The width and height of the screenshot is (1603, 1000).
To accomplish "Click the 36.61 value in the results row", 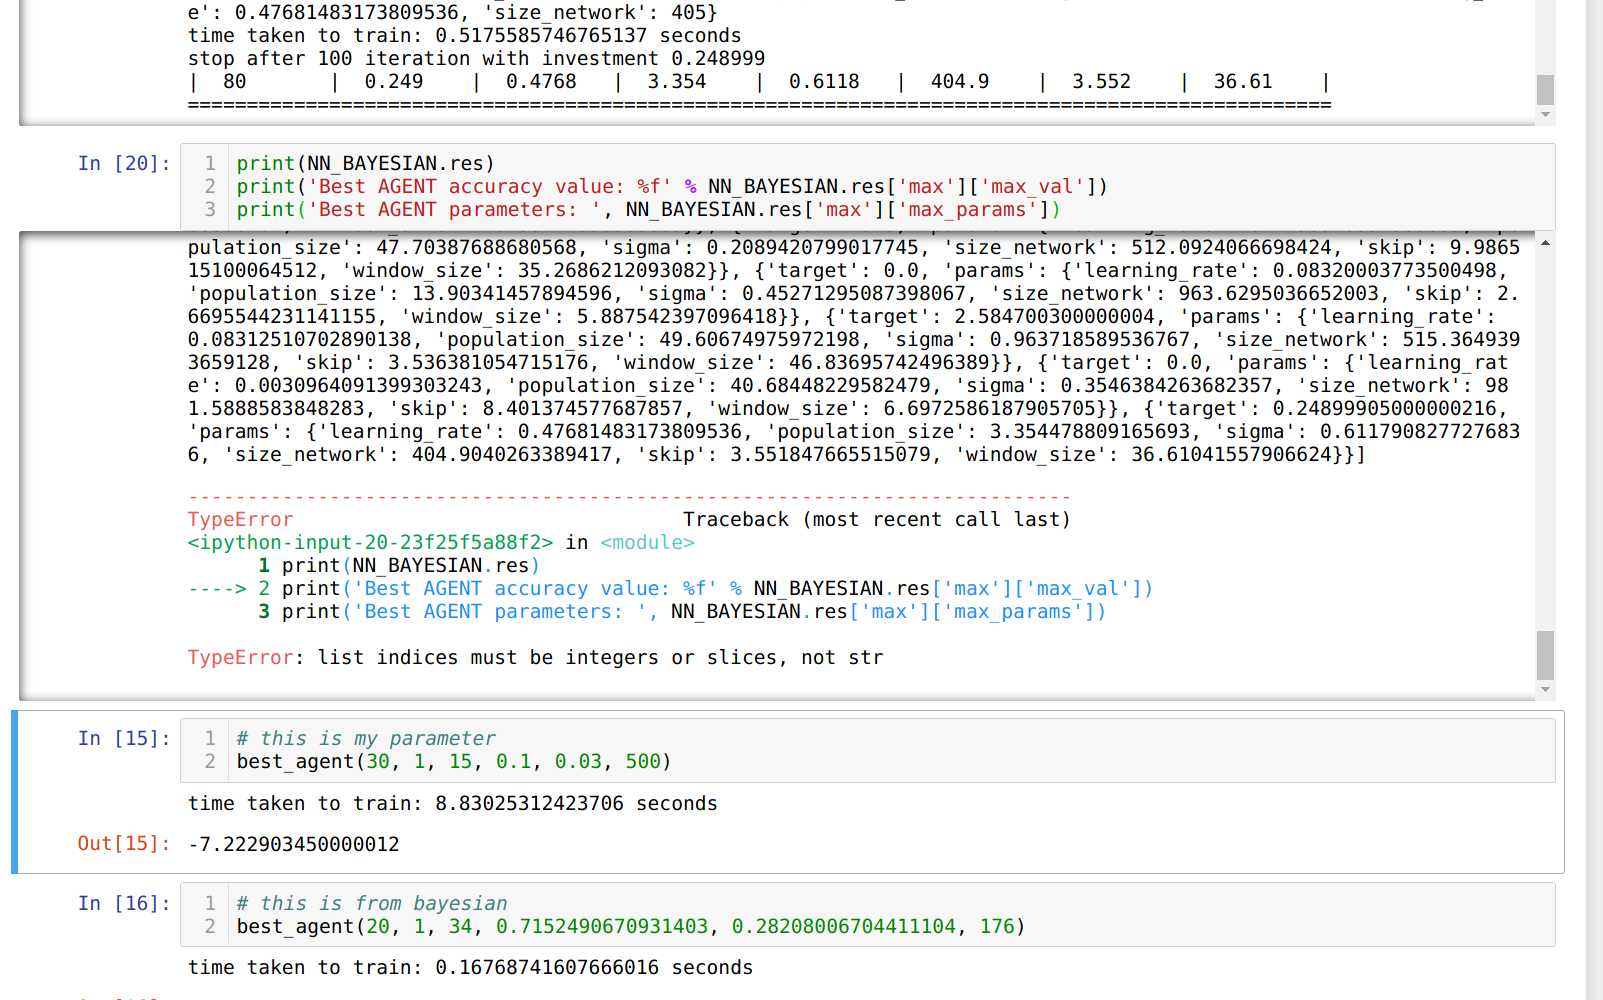I will 1243,81.
